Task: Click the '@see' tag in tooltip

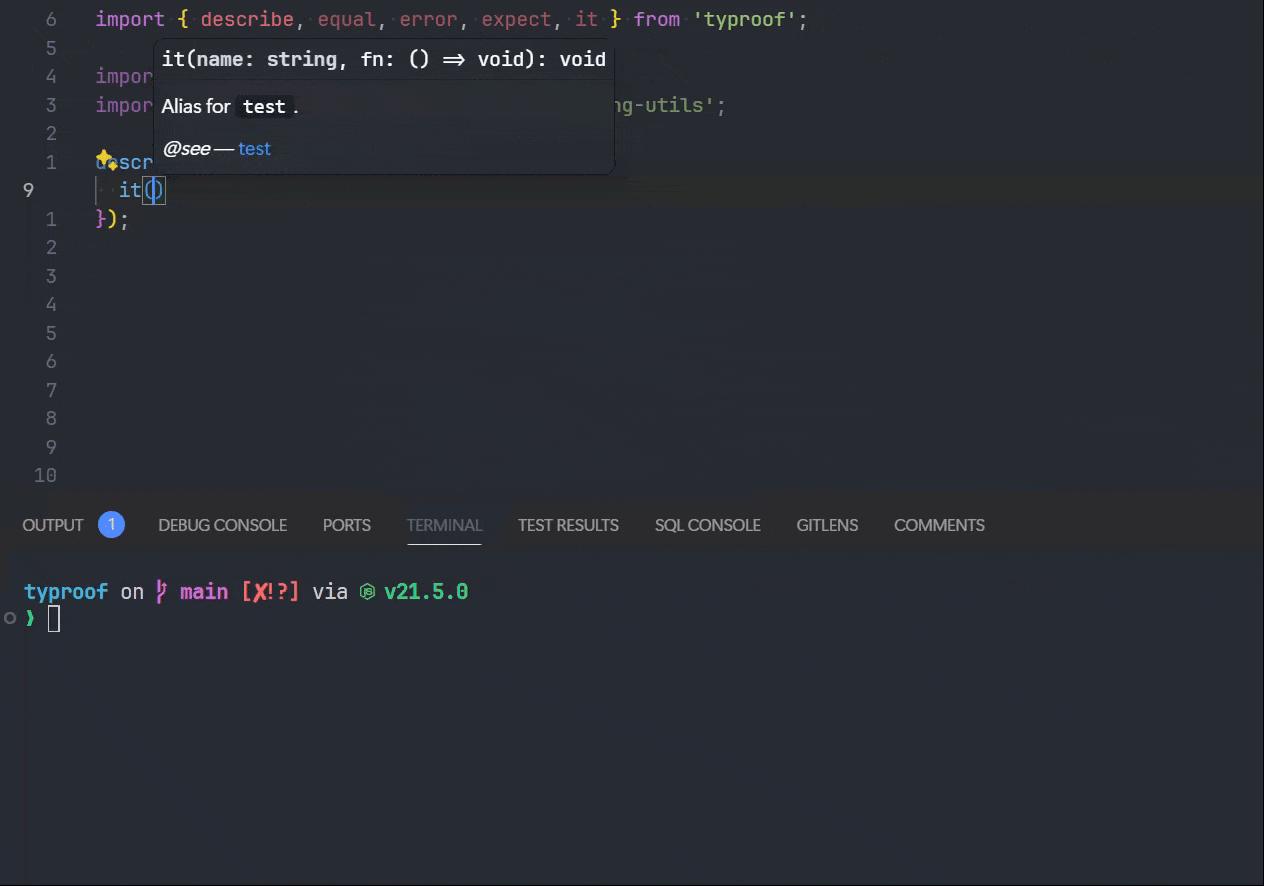Action: [x=187, y=149]
